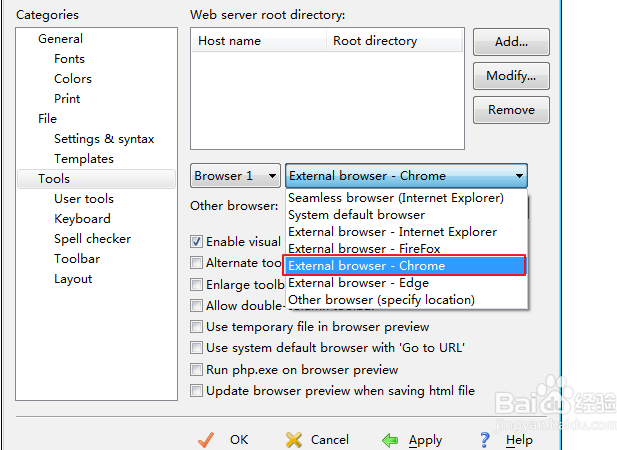The image size is (617, 450).
Task: Click the orange checkmark OK icon
Action: pyautogui.click(x=208, y=440)
